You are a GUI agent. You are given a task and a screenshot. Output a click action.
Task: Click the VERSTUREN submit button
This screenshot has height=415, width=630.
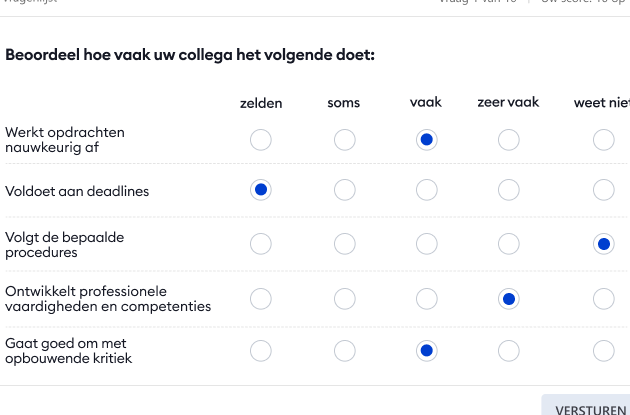(587, 406)
